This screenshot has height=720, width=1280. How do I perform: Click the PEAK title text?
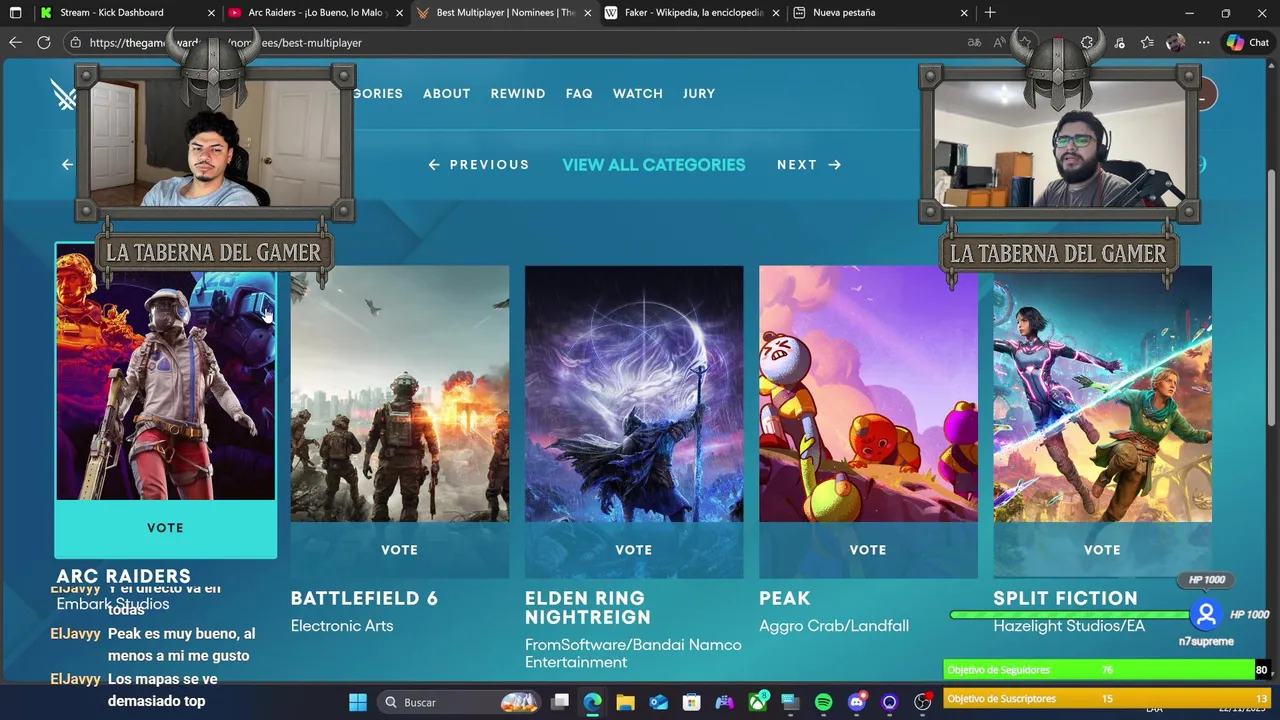point(785,598)
